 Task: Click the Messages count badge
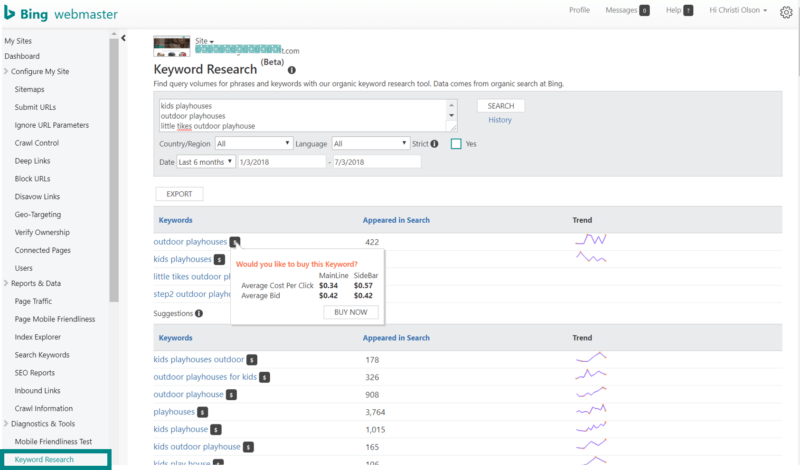(x=644, y=10)
